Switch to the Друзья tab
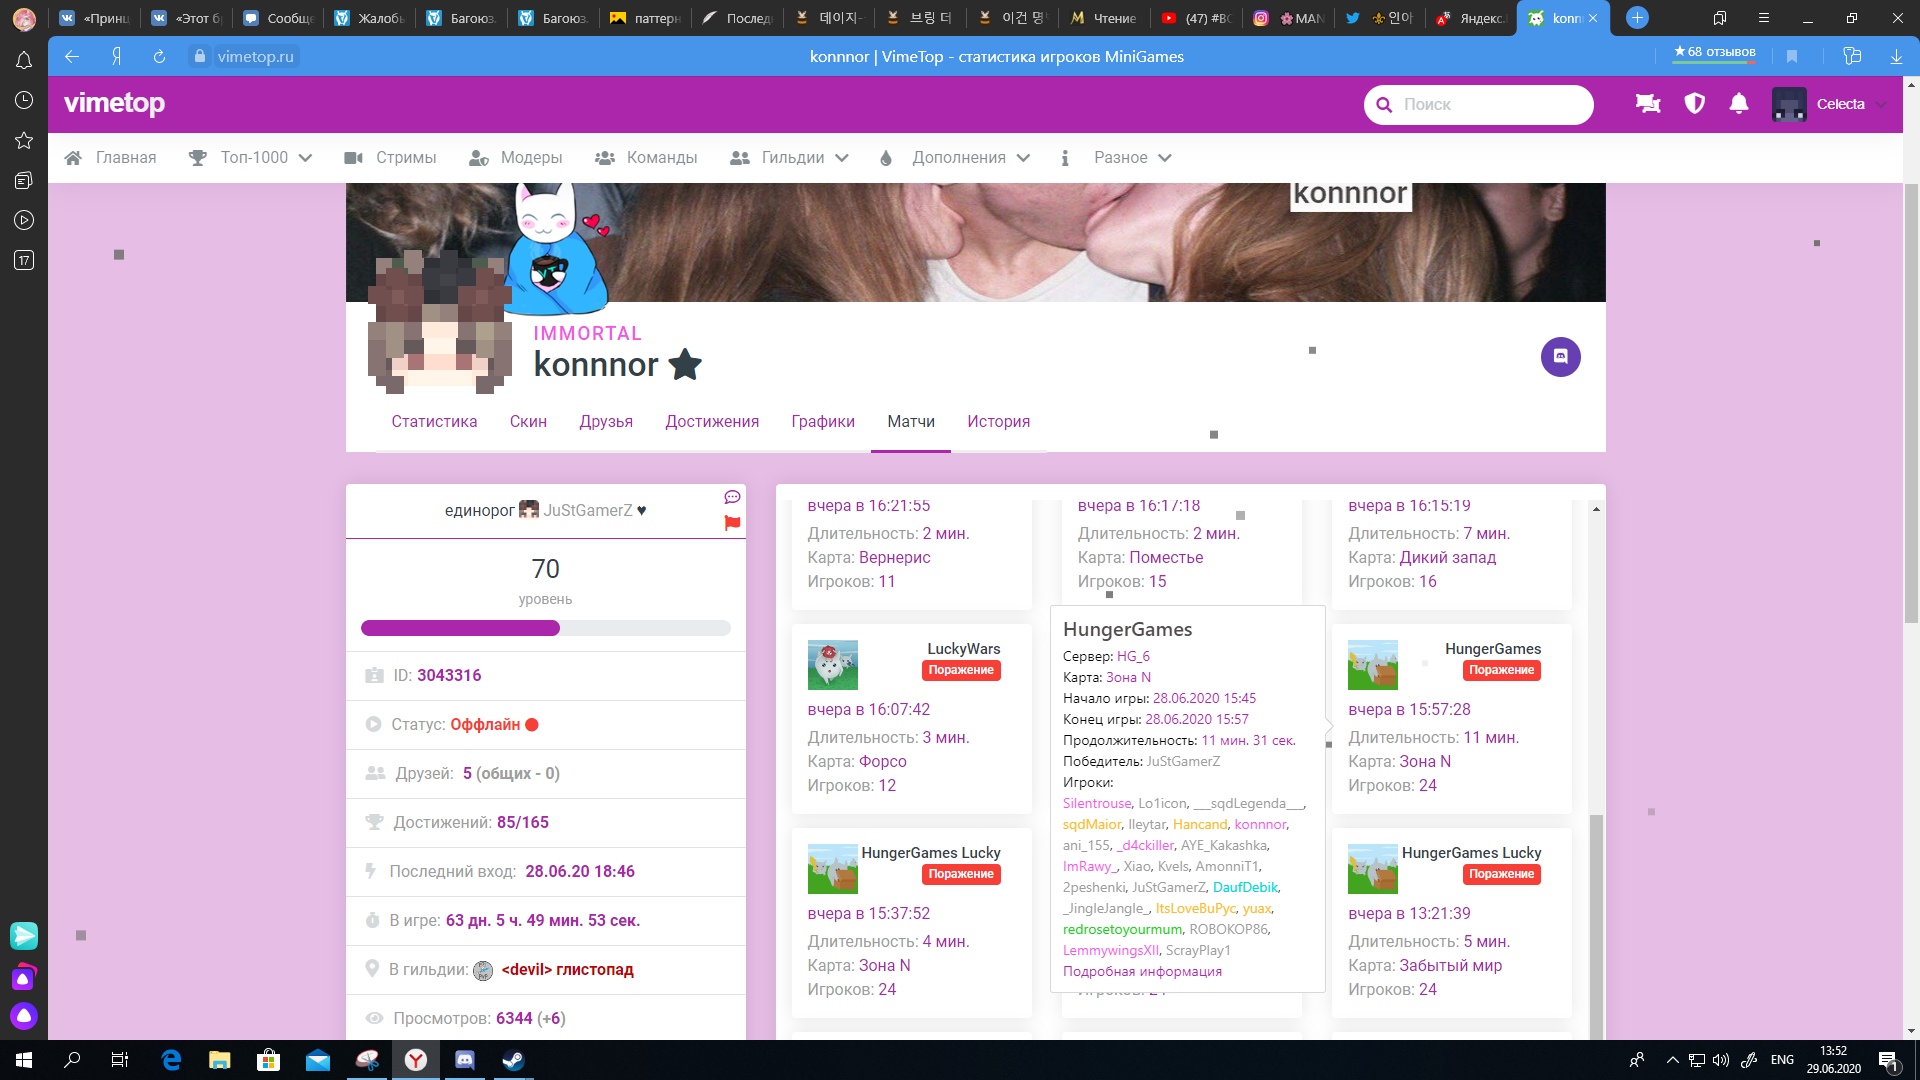The width and height of the screenshot is (1920, 1080). [606, 421]
